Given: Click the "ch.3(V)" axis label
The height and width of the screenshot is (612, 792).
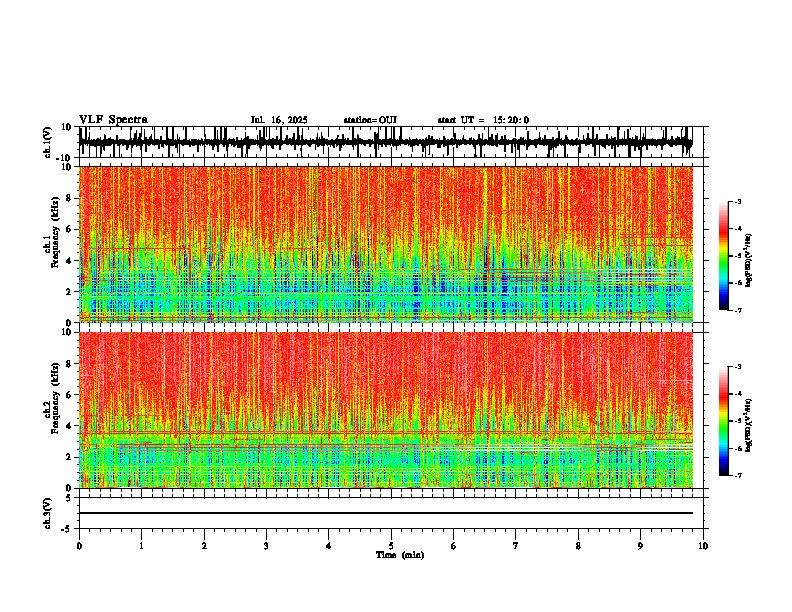Looking at the screenshot, I should click(x=48, y=513).
